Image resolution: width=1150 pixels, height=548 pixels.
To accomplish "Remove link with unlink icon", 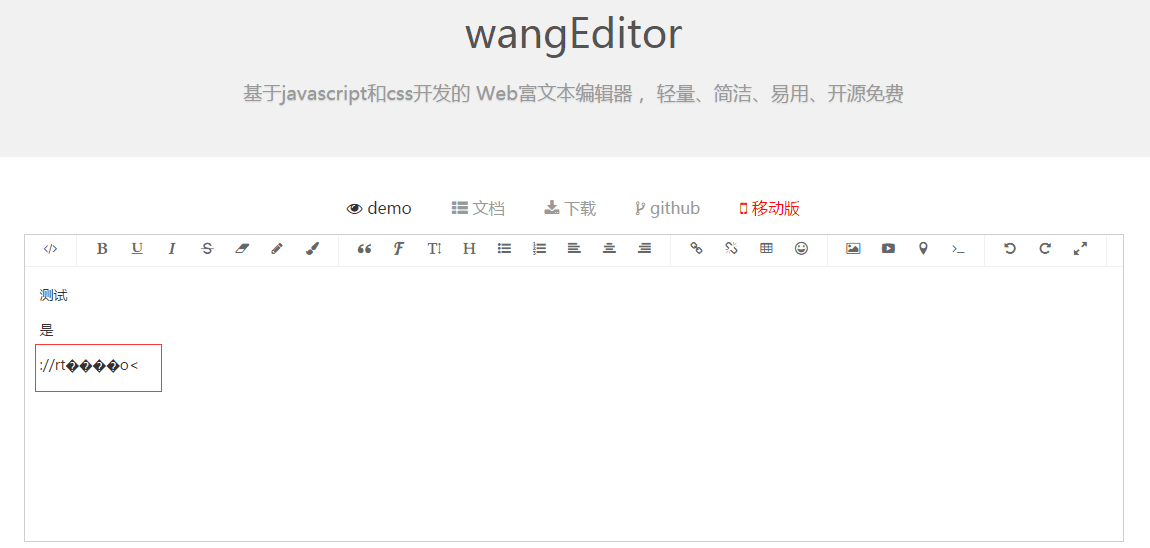I will pyautogui.click(x=731, y=249).
